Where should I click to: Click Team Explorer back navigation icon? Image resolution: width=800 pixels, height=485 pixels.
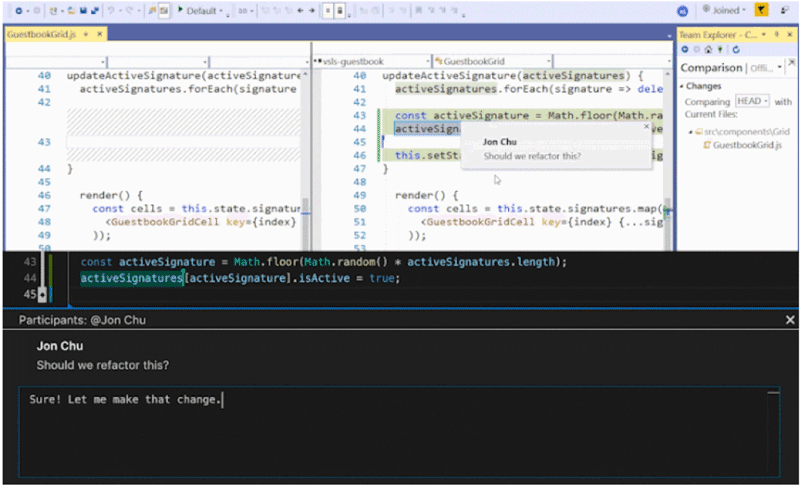pyautogui.click(x=685, y=49)
